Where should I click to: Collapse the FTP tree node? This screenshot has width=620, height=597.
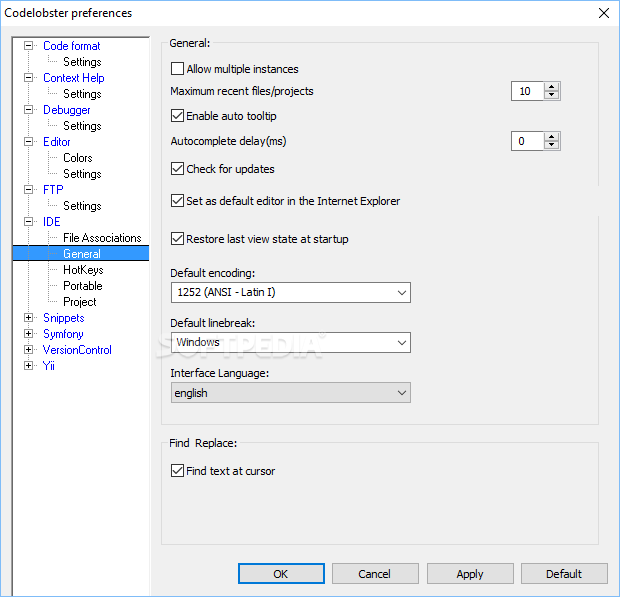(28, 190)
